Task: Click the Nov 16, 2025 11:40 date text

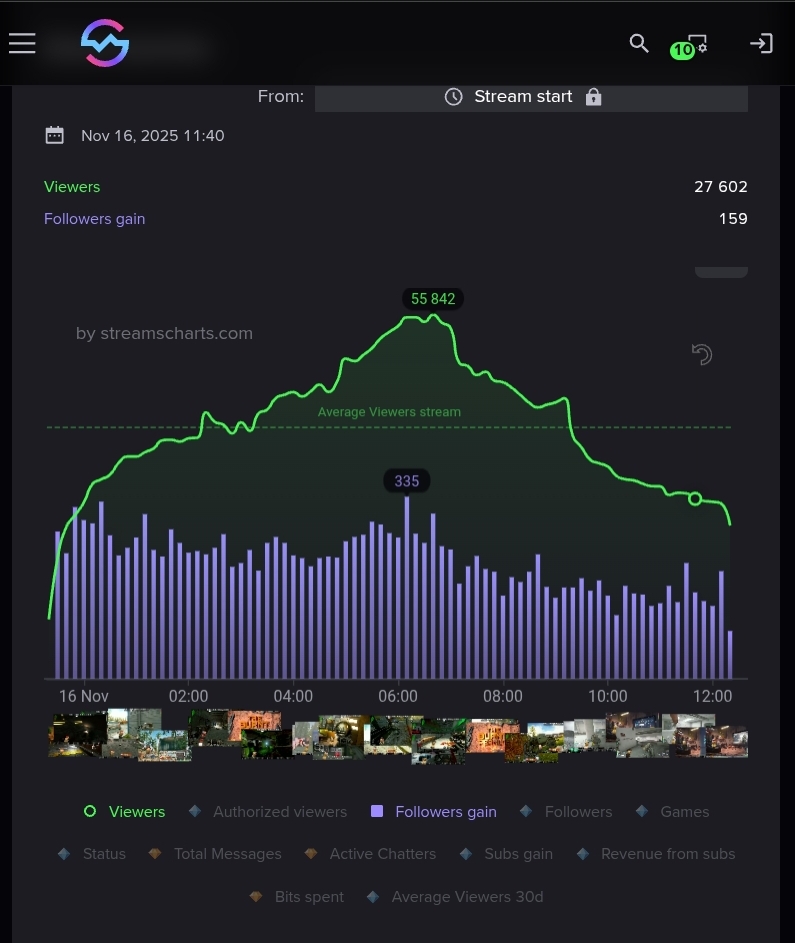Action: [x=153, y=135]
